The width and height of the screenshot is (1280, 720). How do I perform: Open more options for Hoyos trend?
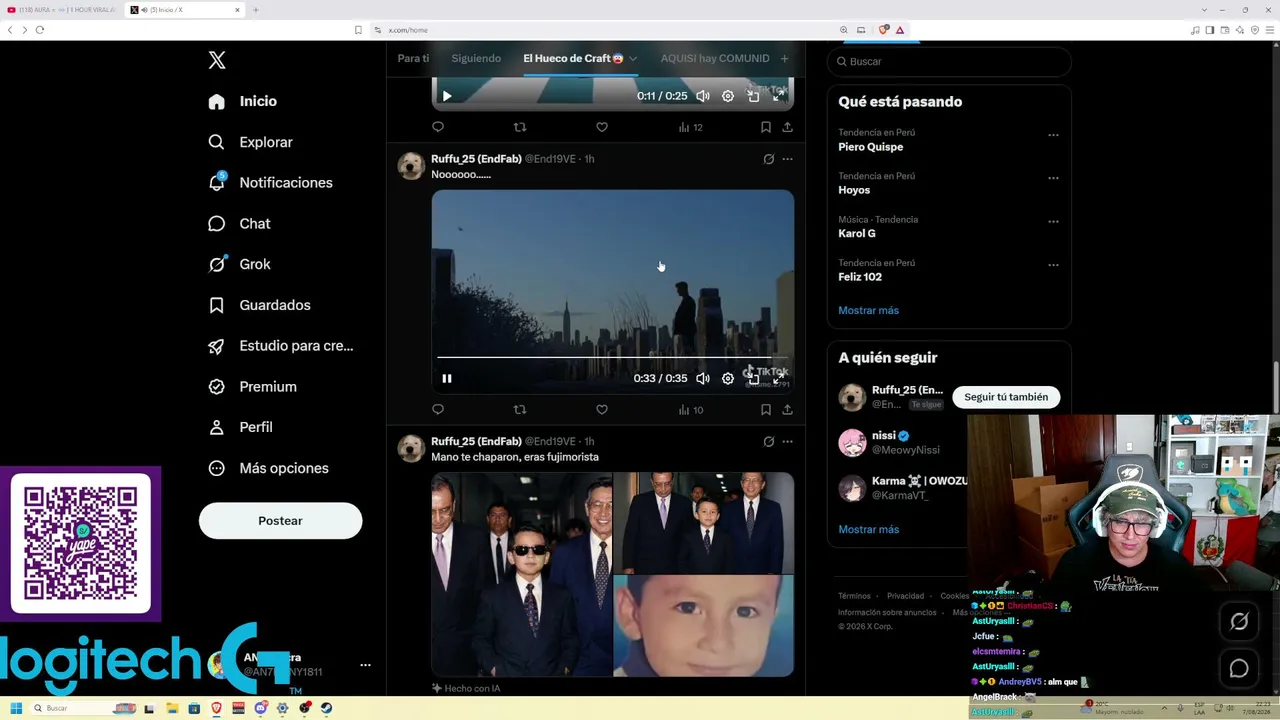(x=1053, y=178)
